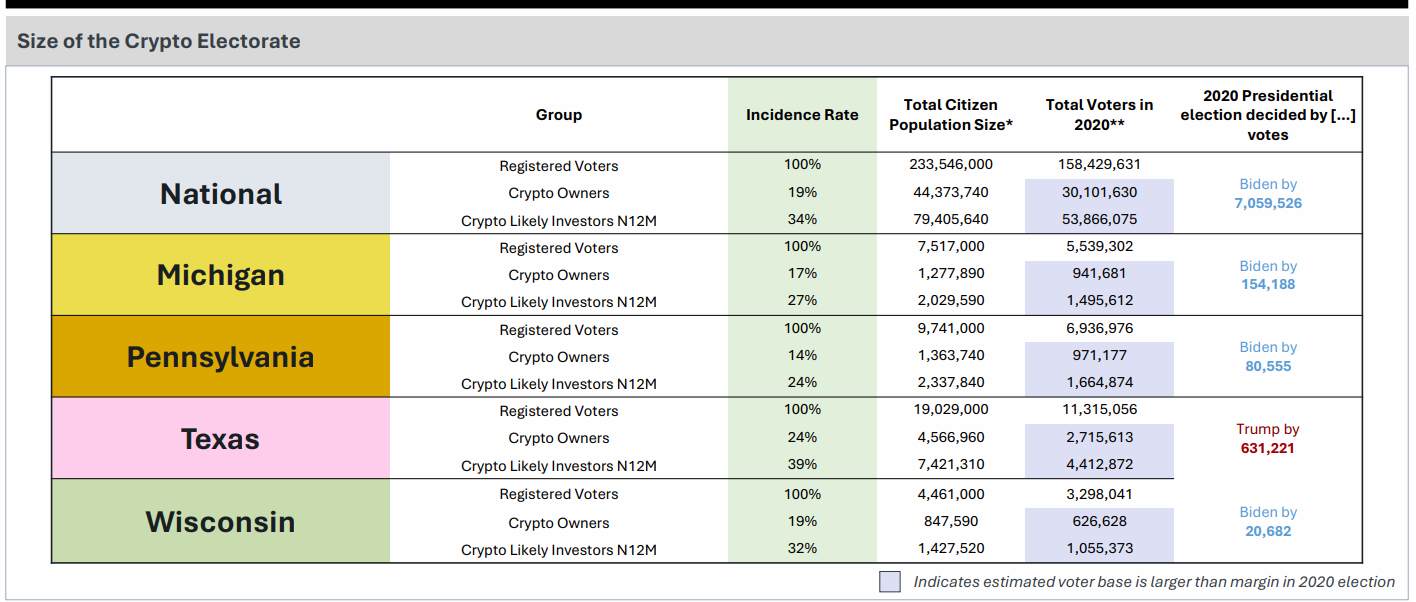Click Pennsylvania likely investors population 2,337,840
This screenshot has width=1416, height=602.
(951, 383)
